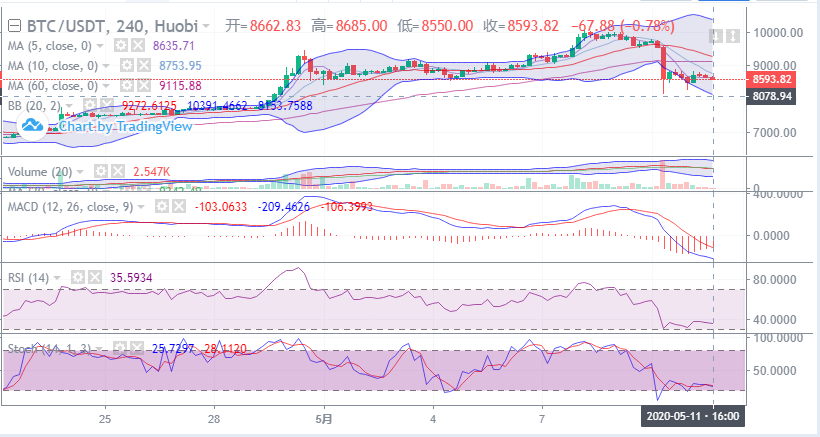Open RSI (14) settings gear
This screenshot has width=820, height=437.
coord(76,276)
